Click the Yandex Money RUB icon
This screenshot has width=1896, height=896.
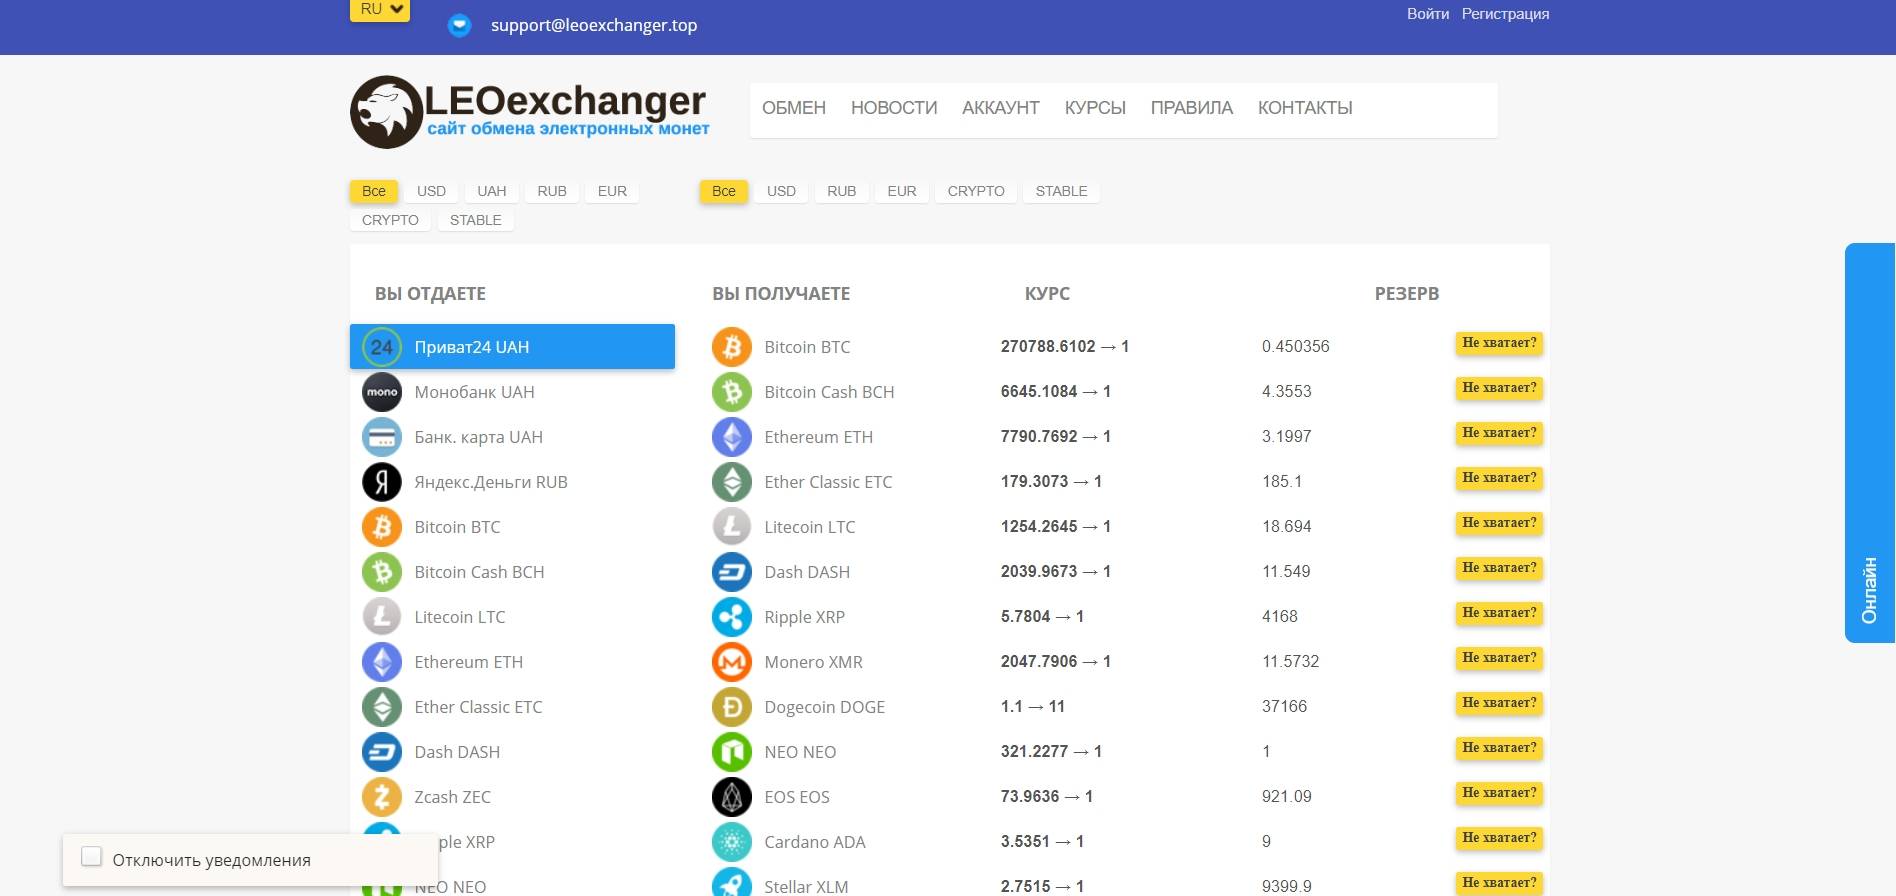tap(382, 482)
